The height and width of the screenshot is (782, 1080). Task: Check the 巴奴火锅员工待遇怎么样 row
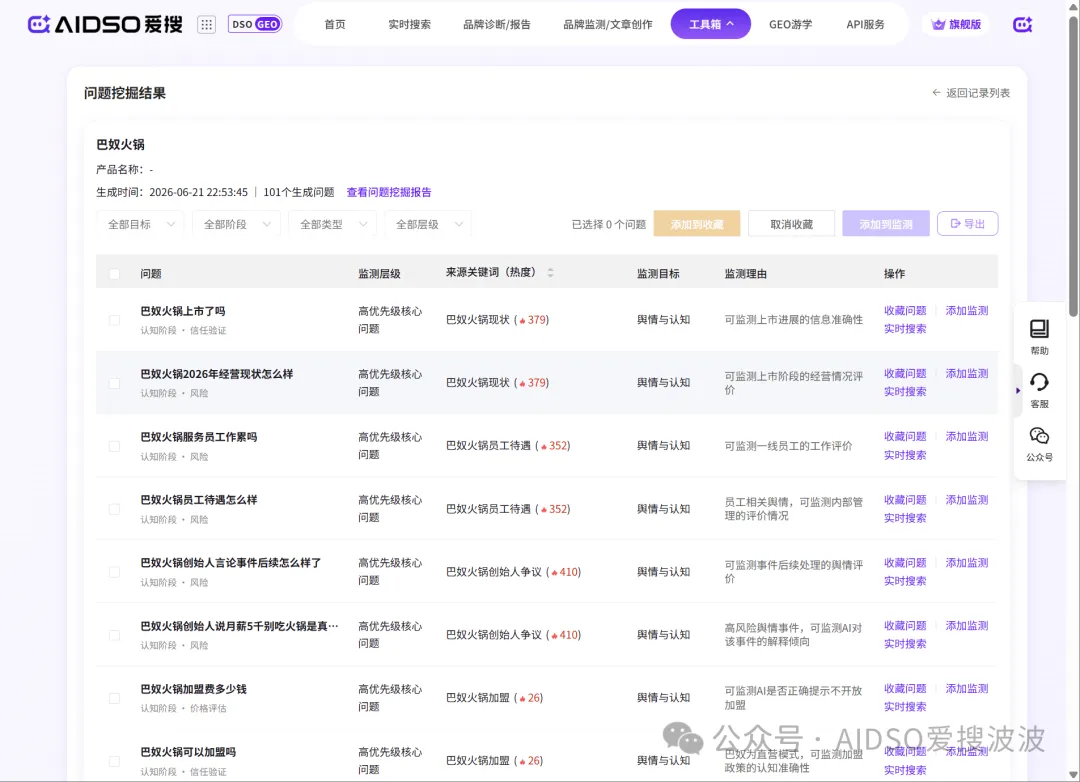114,509
